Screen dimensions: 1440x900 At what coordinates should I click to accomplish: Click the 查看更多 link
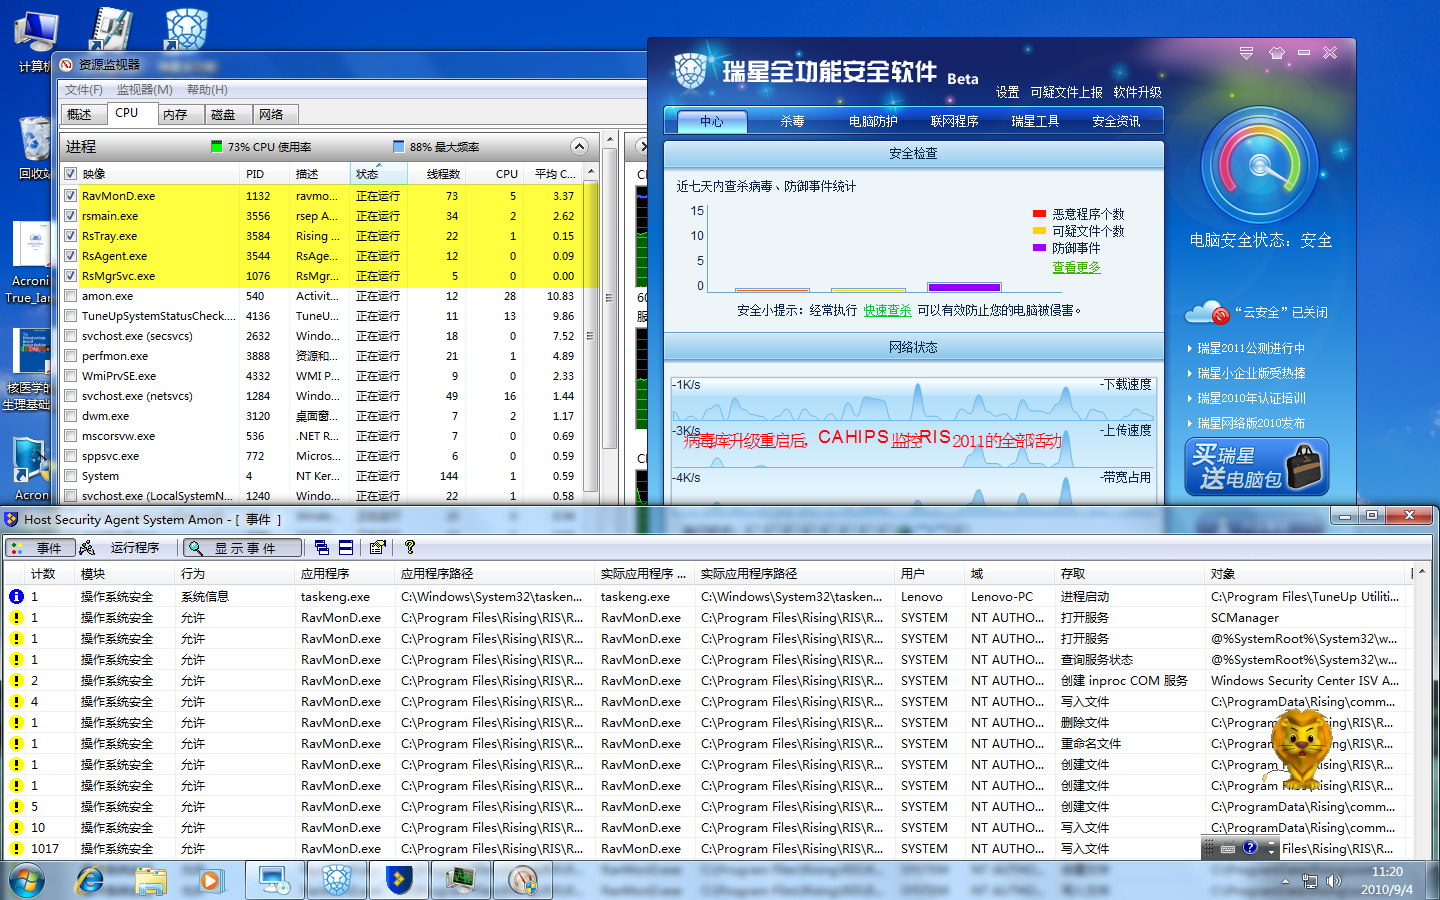tap(1076, 268)
